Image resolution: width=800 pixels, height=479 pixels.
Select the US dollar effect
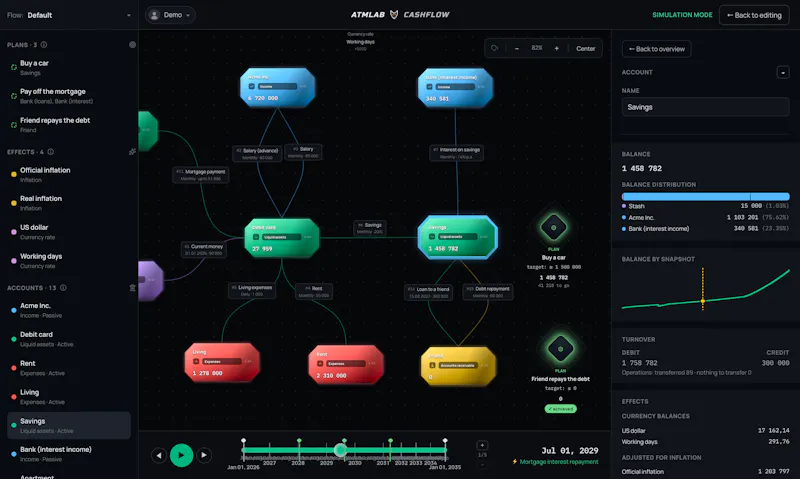click(69, 232)
